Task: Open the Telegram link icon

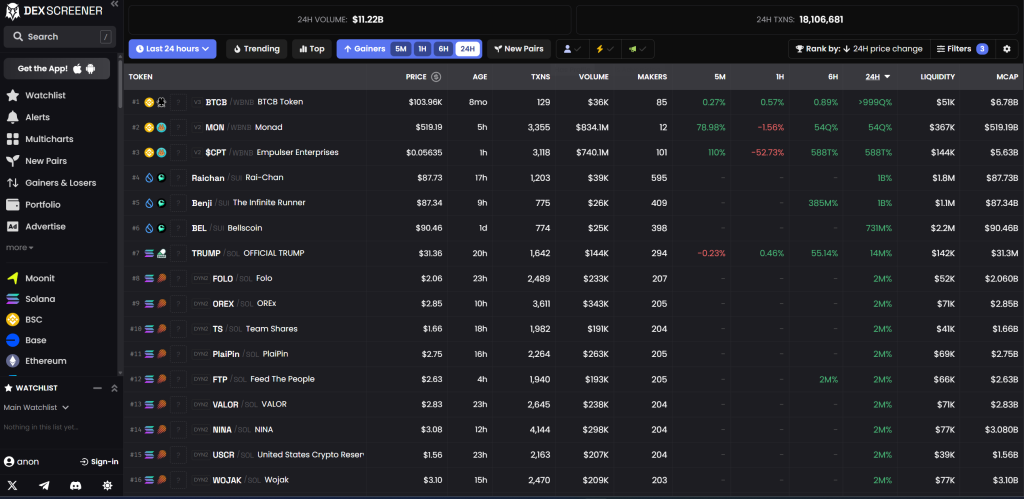Action: pos(44,485)
